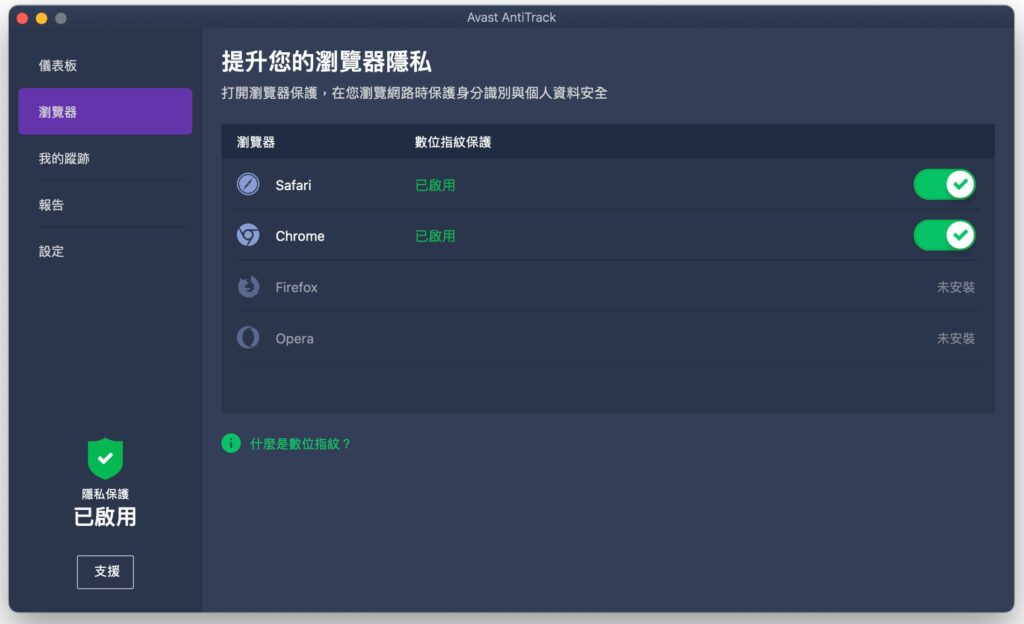
Task: Click the large 已啟用 sidebar status
Action: 105,517
